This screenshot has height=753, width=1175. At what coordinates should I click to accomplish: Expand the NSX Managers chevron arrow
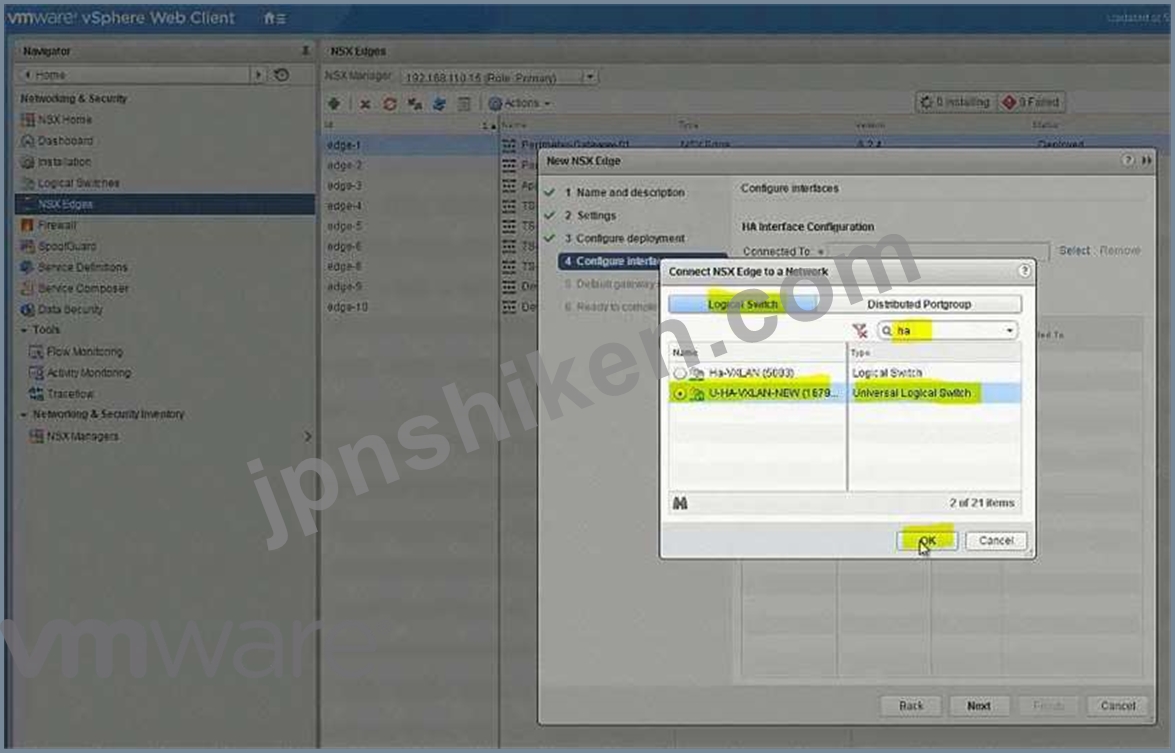tap(307, 436)
